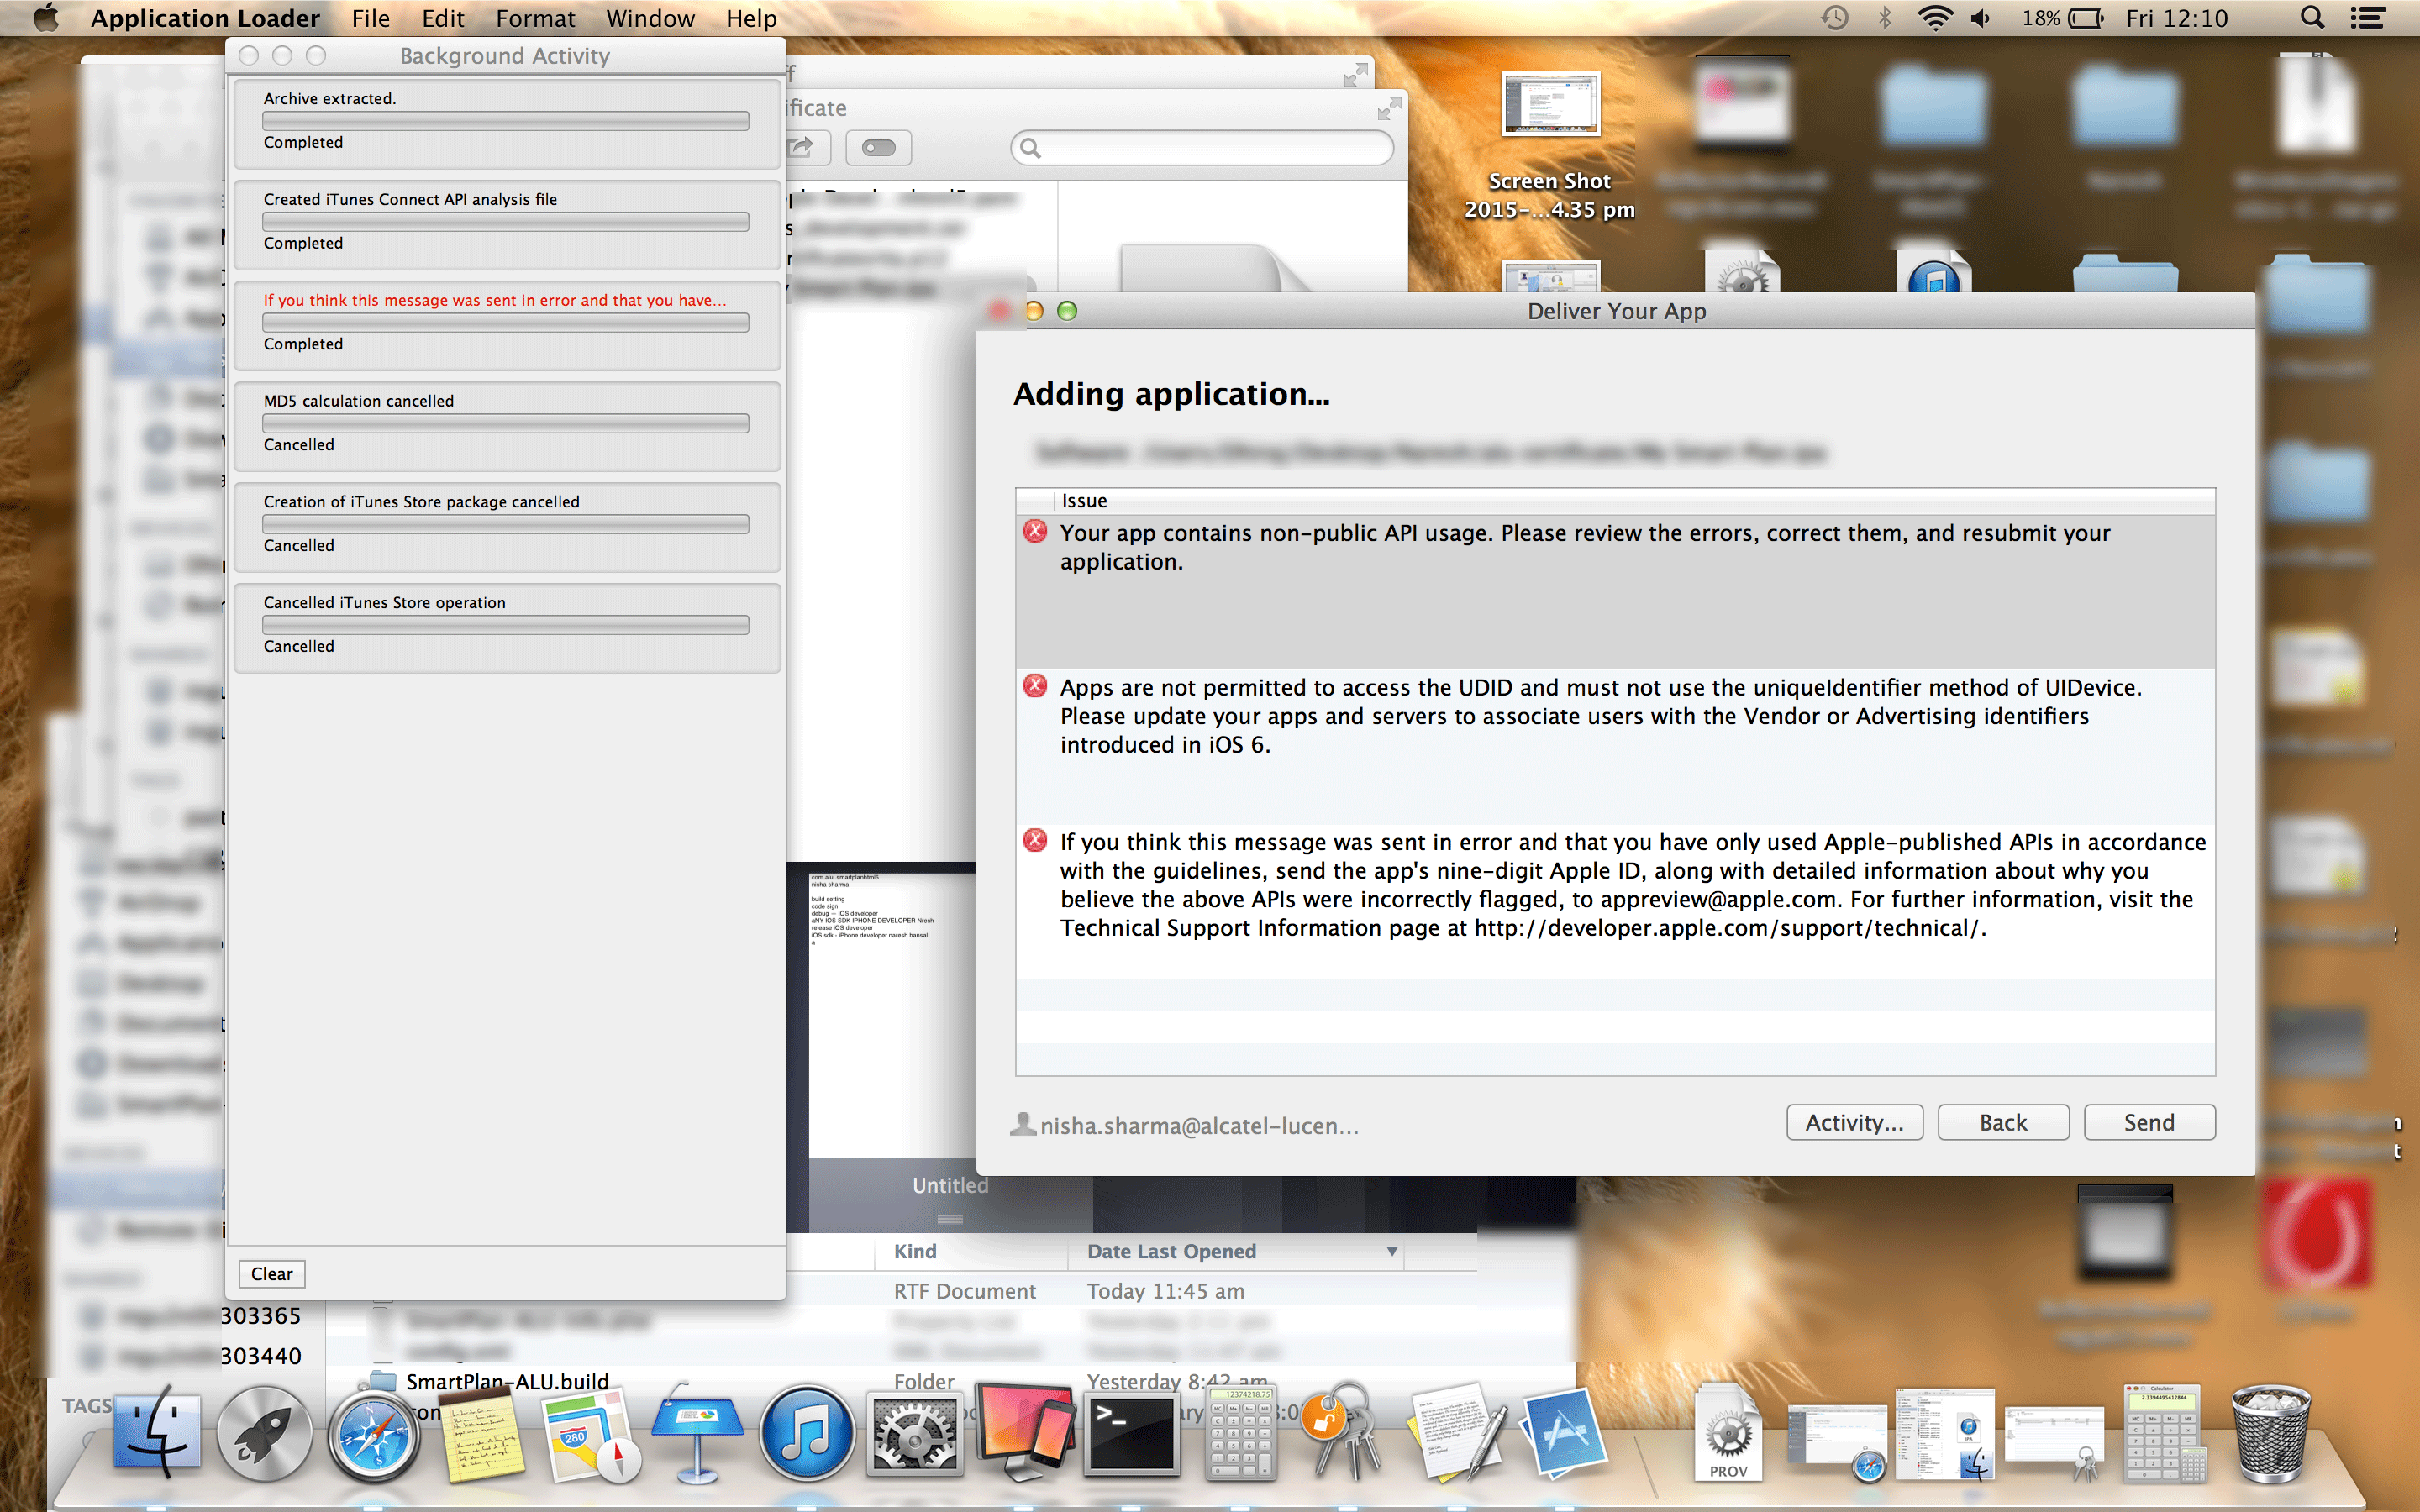Open Notification Center list icon
Screen dimensions: 2420x1512
pyautogui.click(x=2367, y=18)
